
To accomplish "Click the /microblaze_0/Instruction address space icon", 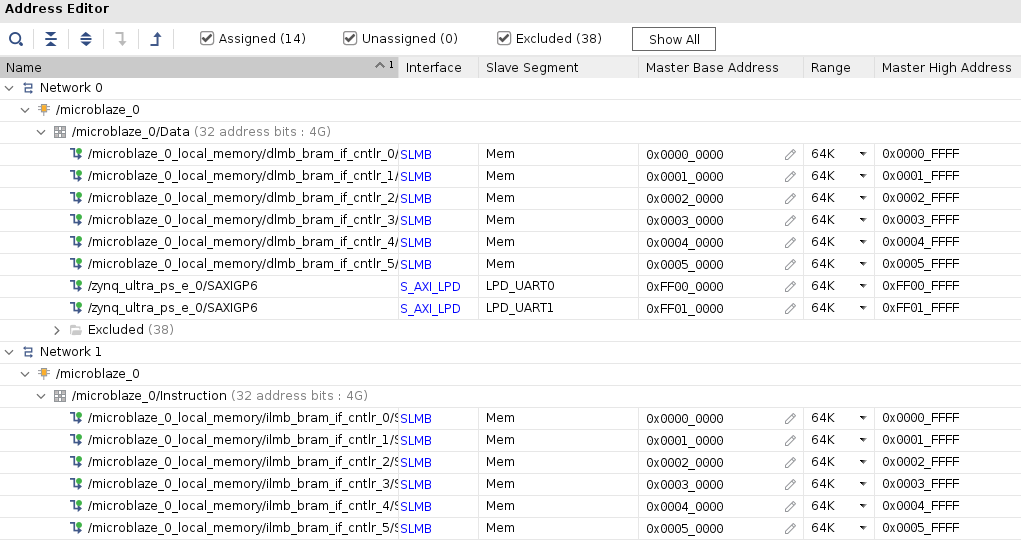I will pos(60,396).
